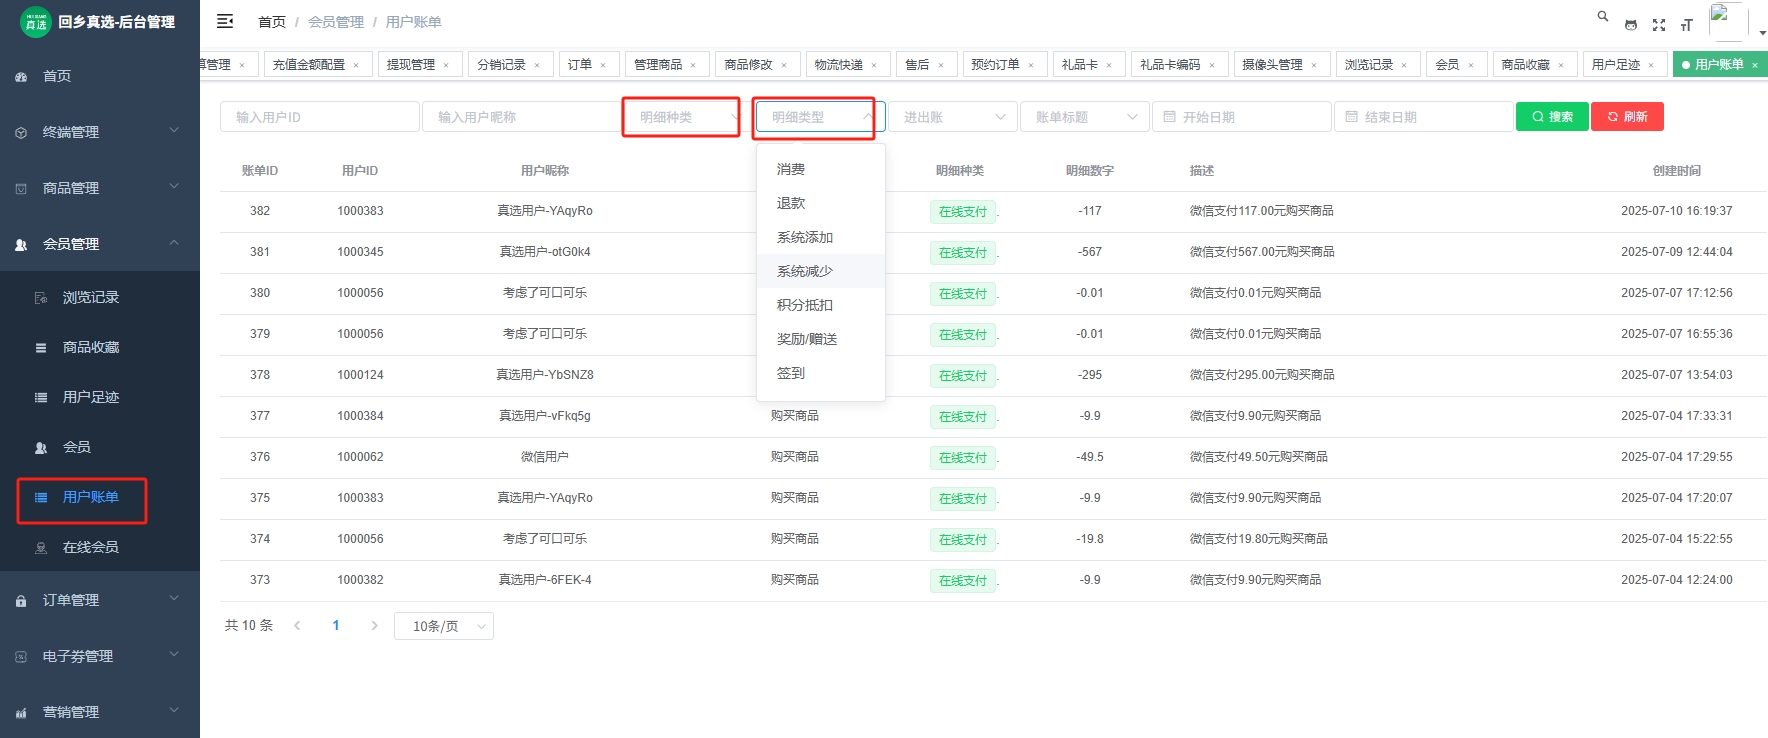The image size is (1768, 738).
Task: Open 在线会员 in the sidebar
Action: click(91, 547)
